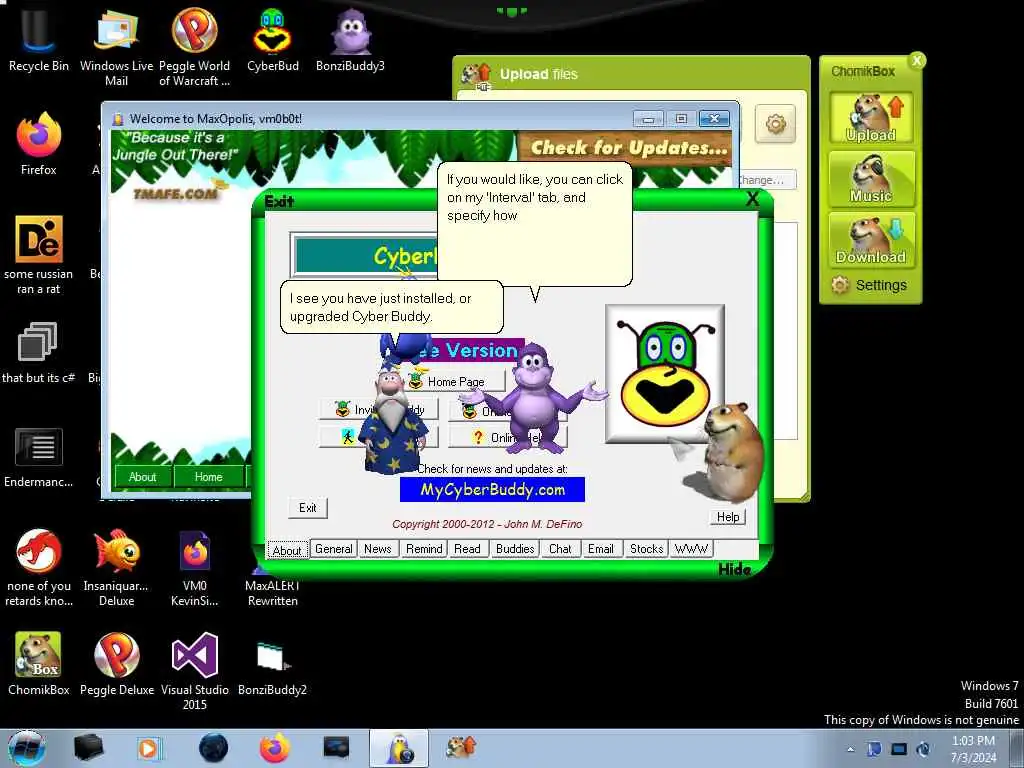
Task: Switch to the News tab
Action: click(377, 549)
